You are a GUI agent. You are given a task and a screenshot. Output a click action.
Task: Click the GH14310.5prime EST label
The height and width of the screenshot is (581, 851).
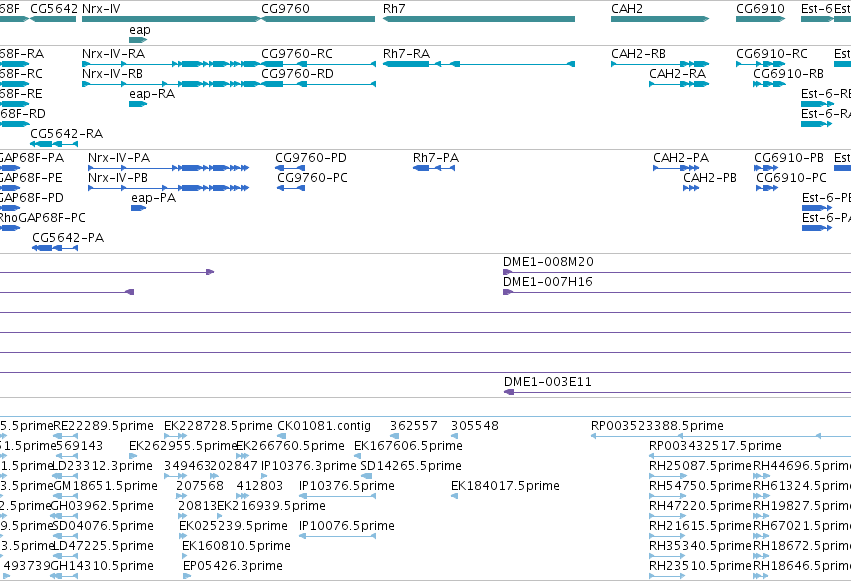point(102,566)
